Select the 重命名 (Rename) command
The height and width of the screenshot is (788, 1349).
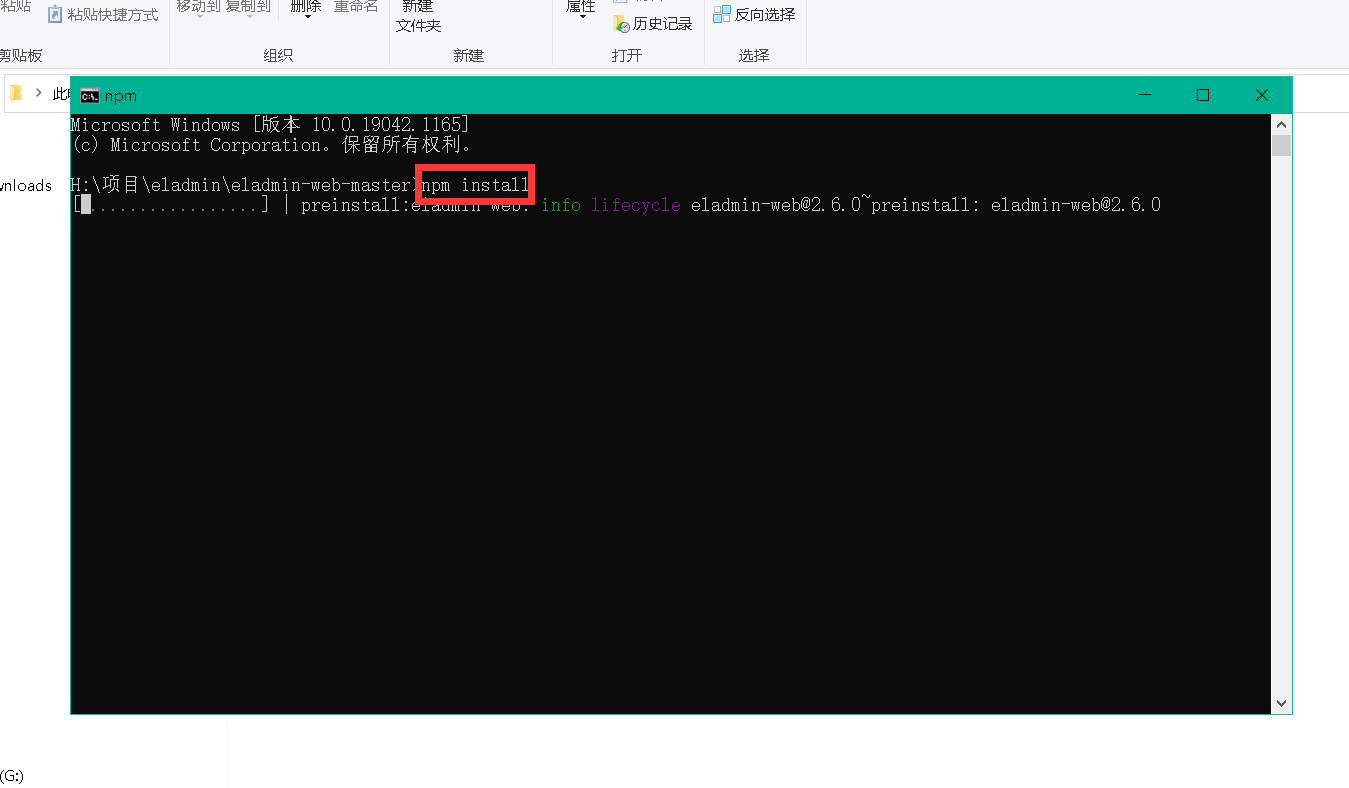tap(356, 5)
